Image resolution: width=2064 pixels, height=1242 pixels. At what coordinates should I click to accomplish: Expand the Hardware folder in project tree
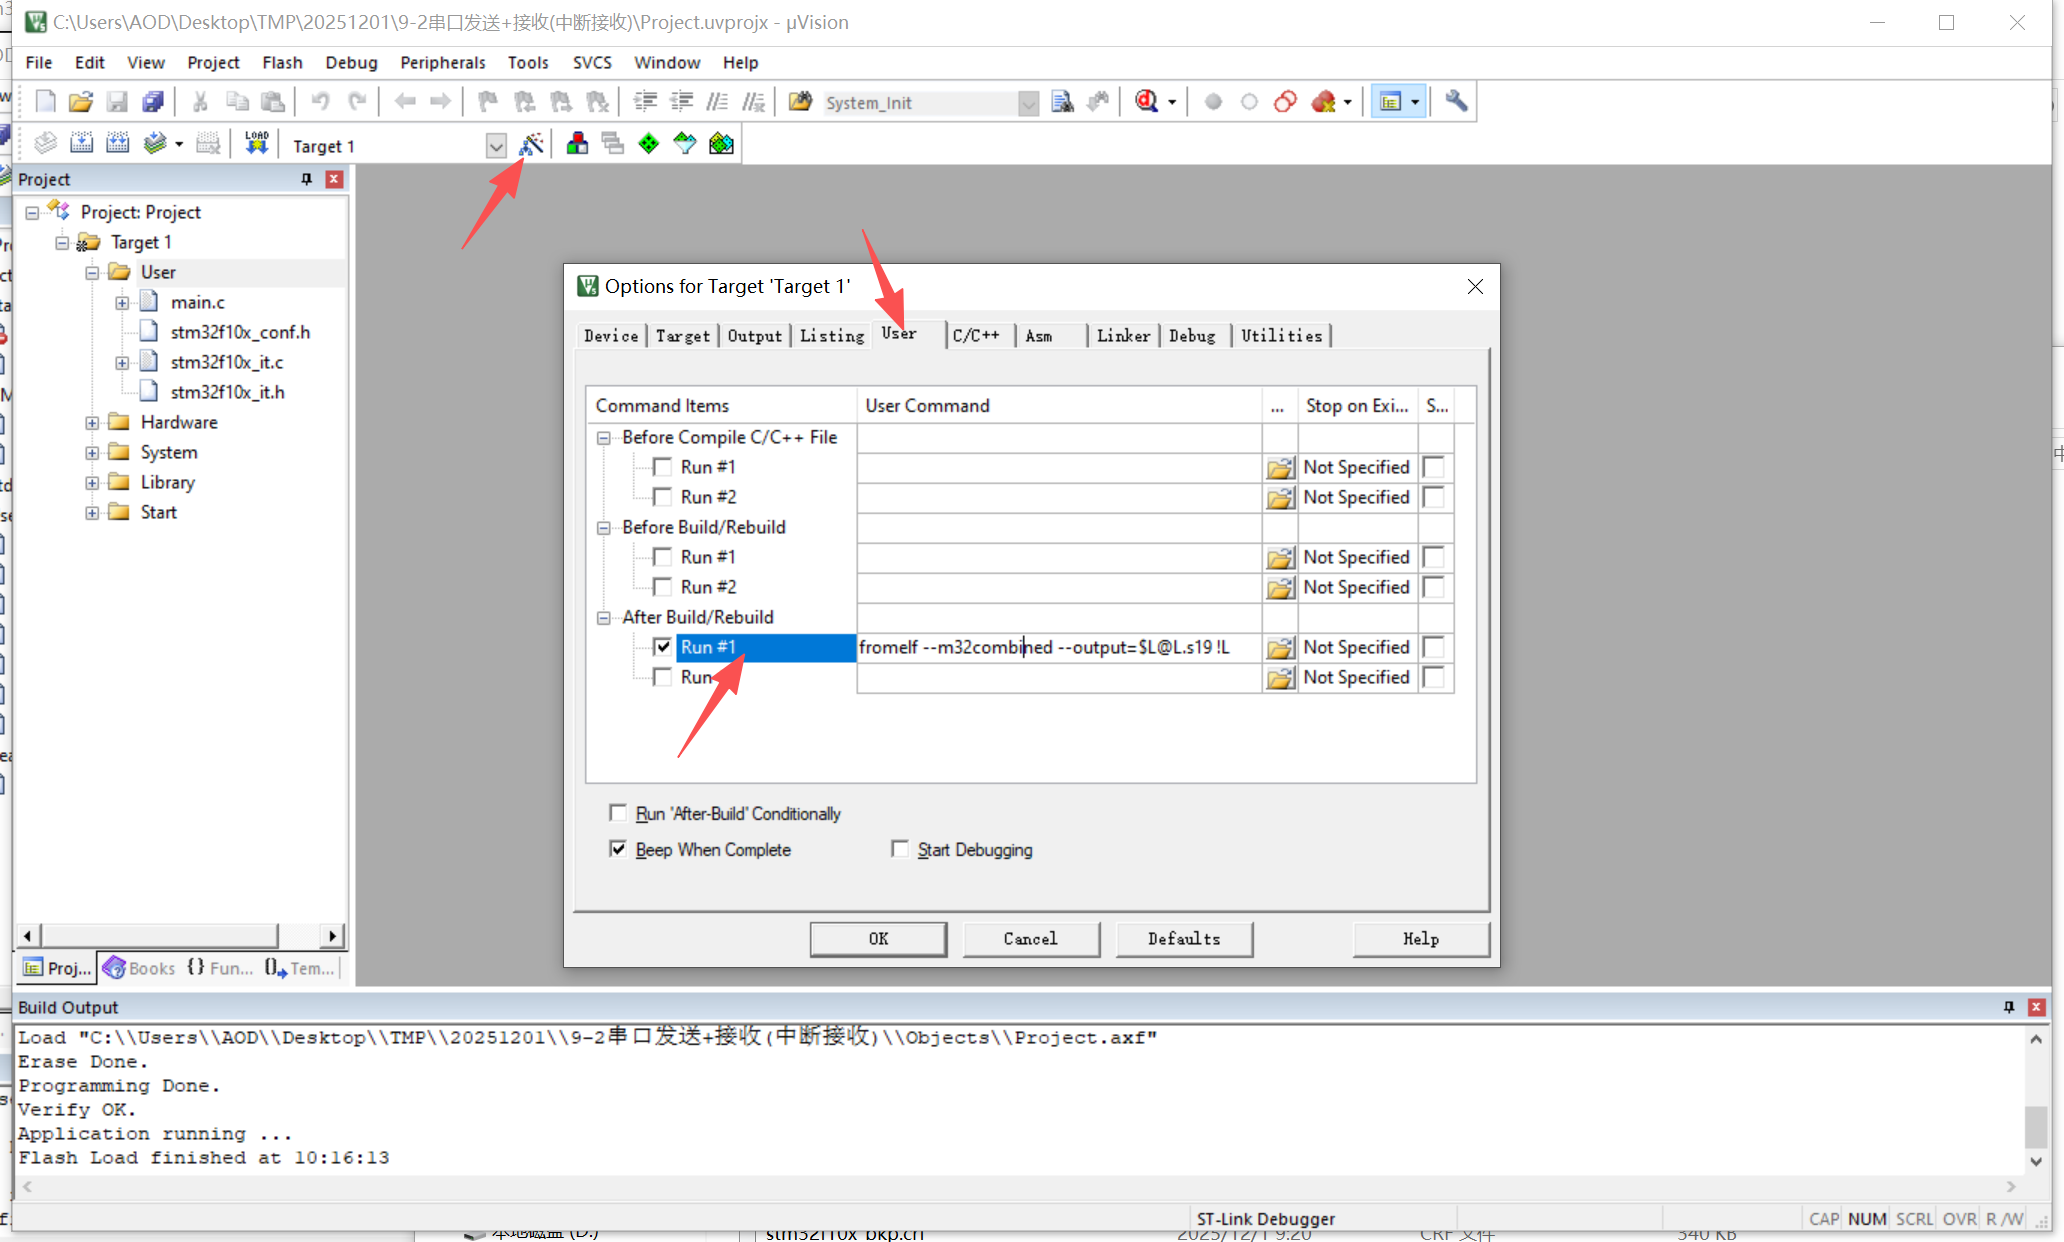coord(92,423)
